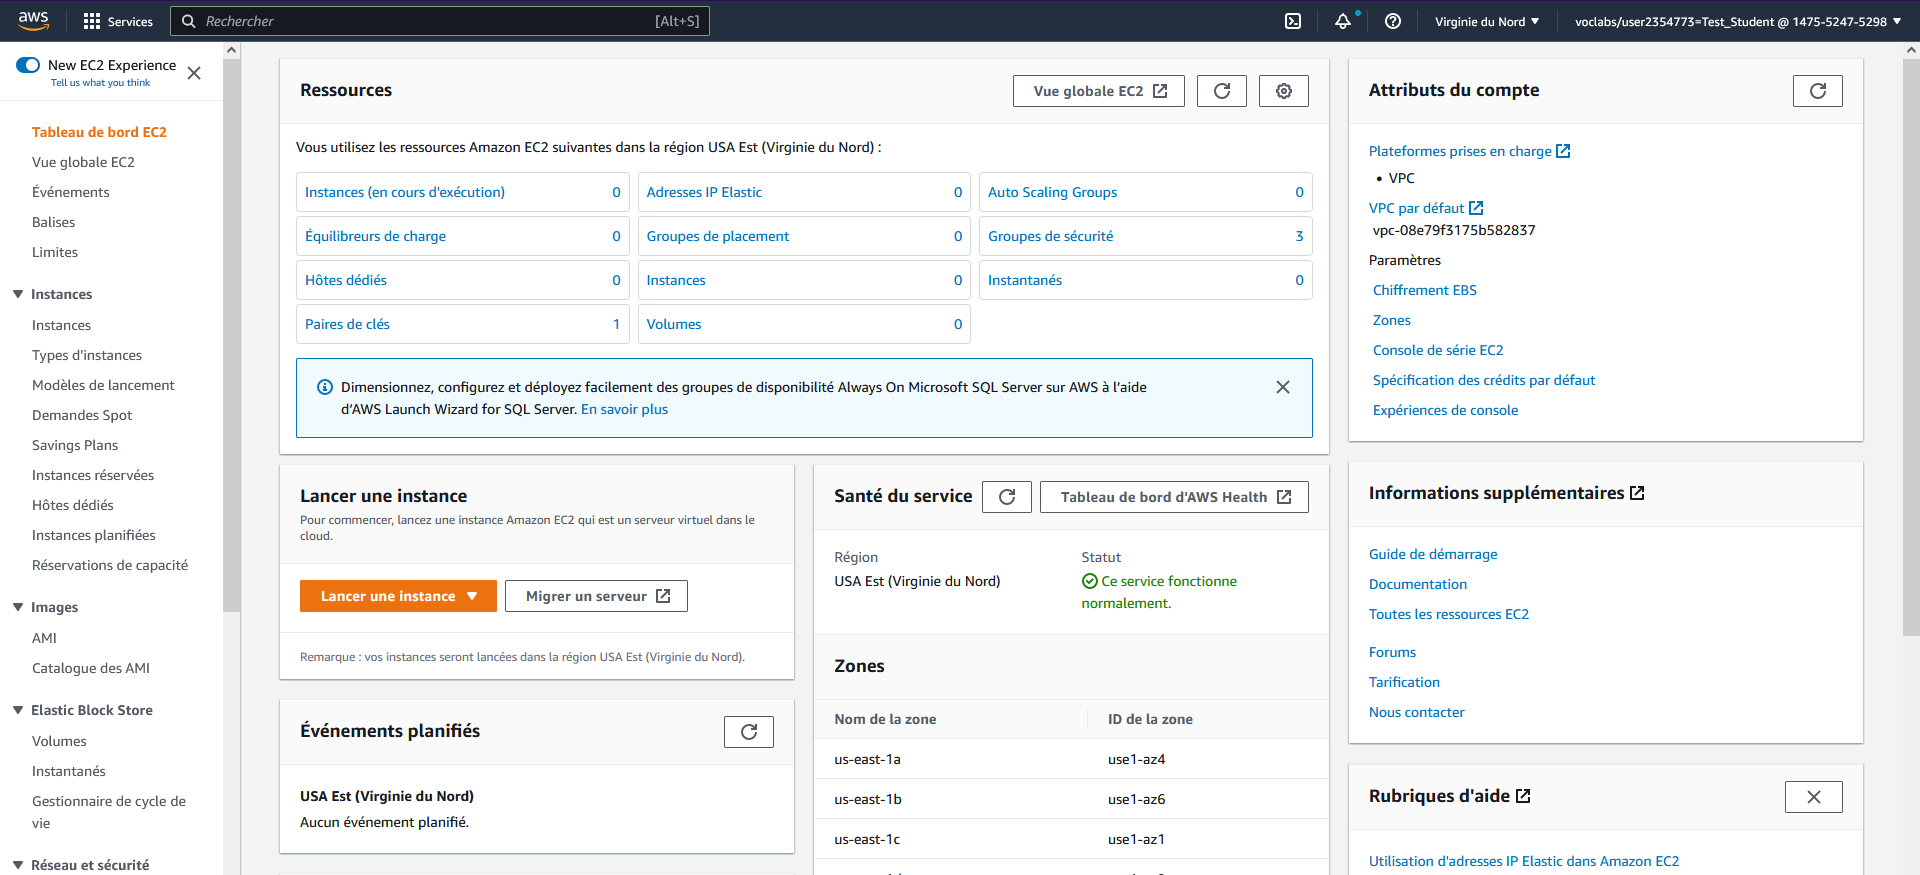Open Guide de démarrage link
Viewport: 1920px width, 875px height.
(1433, 554)
